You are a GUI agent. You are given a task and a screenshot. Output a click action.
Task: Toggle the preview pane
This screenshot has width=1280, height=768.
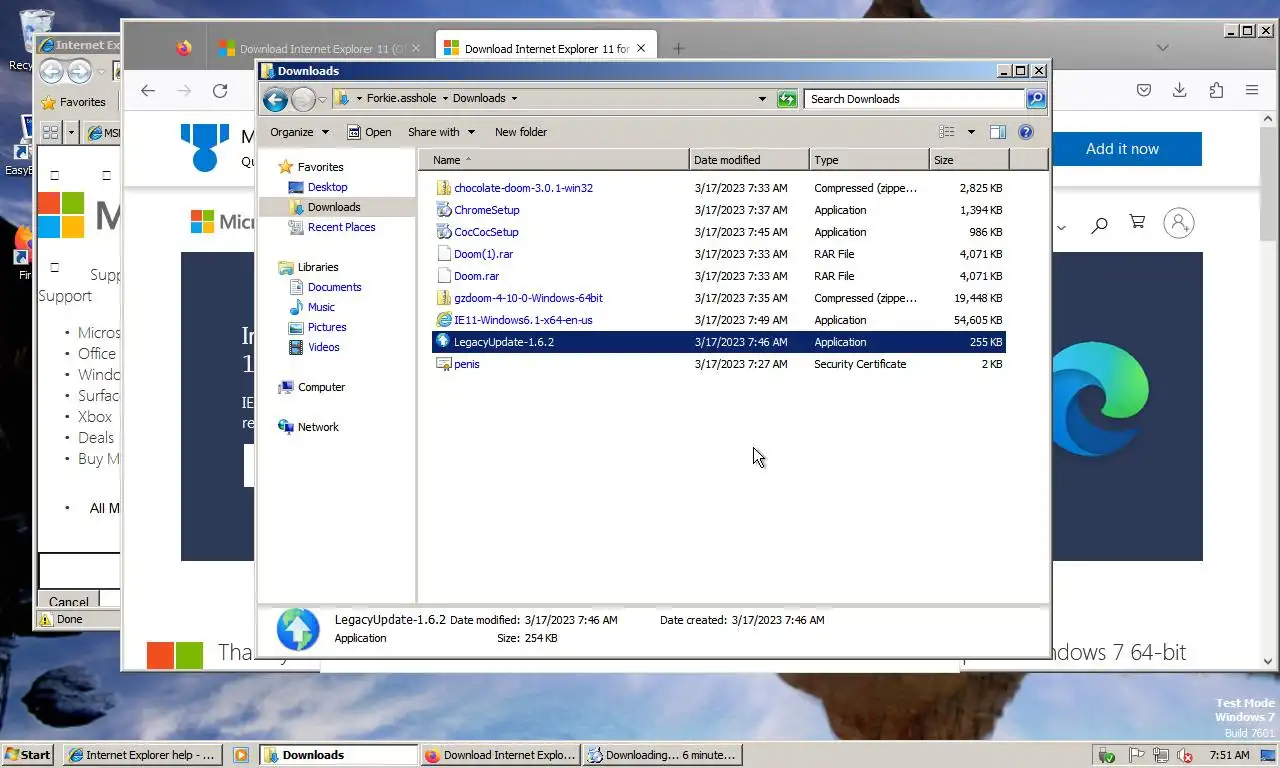(x=997, y=132)
